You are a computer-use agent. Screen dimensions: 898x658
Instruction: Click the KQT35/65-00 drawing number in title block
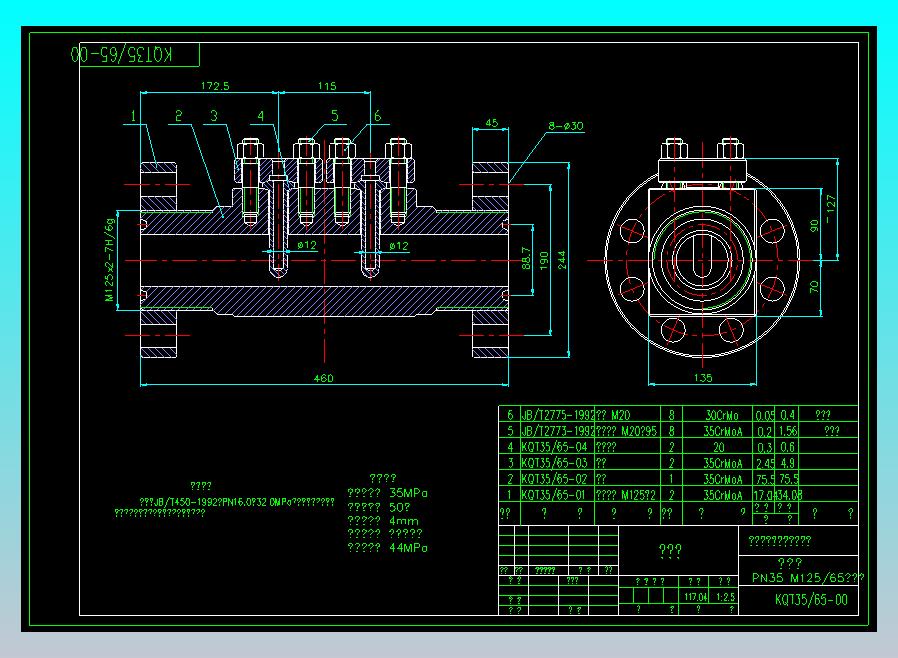click(811, 600)
